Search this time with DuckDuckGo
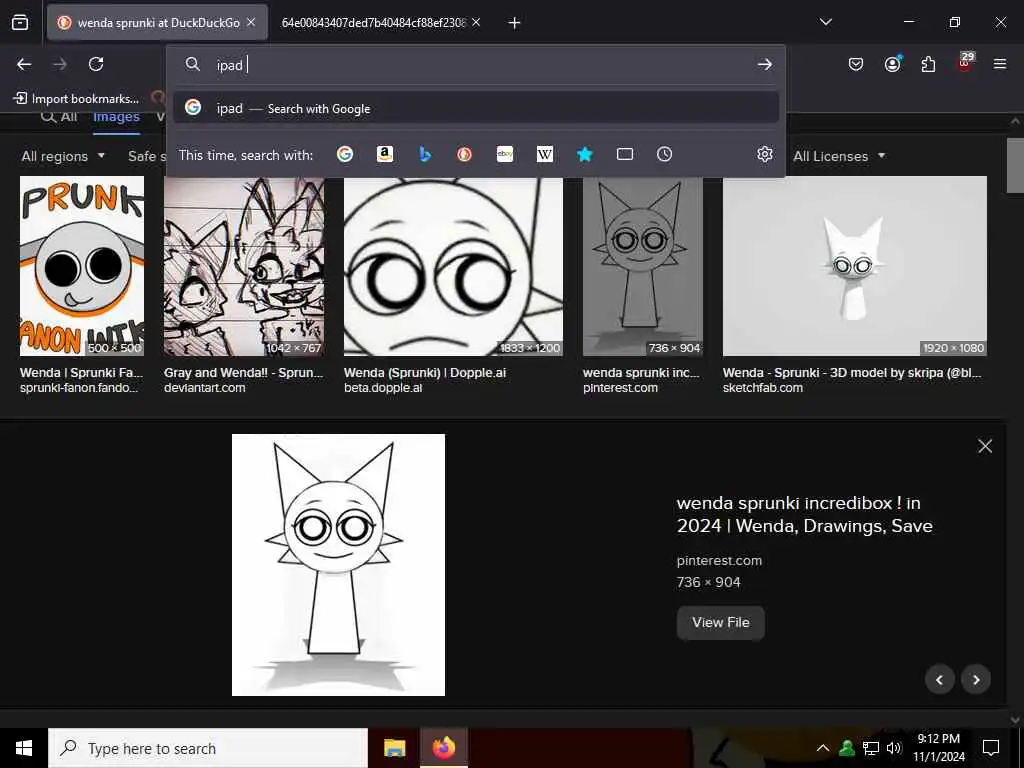Screen dimensions: 1024x768 [464, 154]
